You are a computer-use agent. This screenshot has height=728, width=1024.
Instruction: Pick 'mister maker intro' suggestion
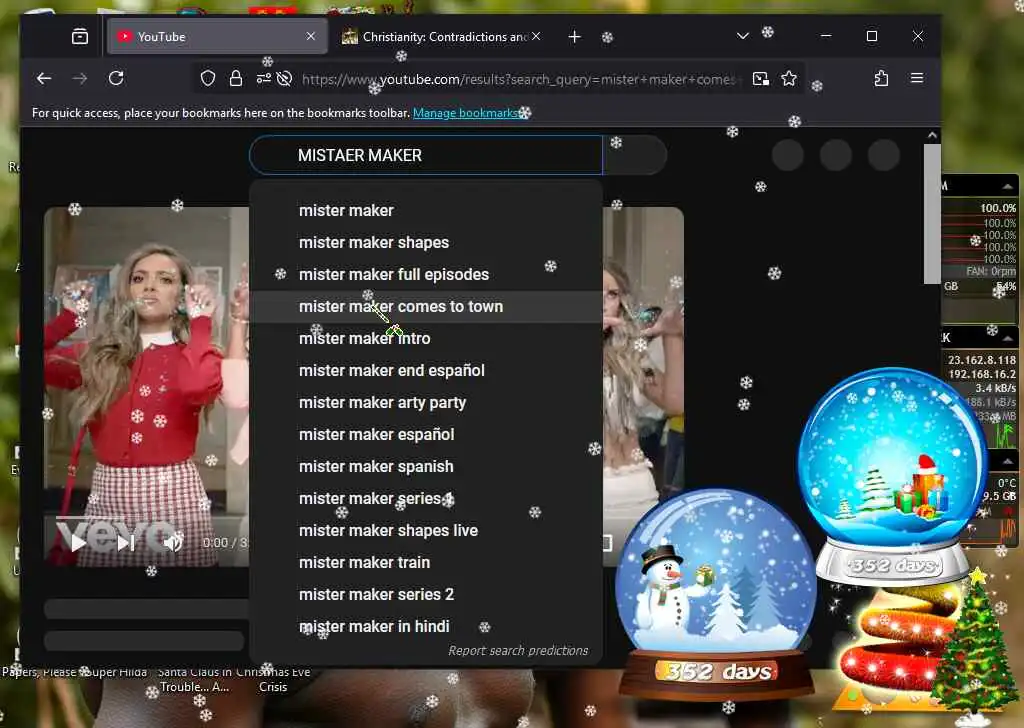pos(426,338)
